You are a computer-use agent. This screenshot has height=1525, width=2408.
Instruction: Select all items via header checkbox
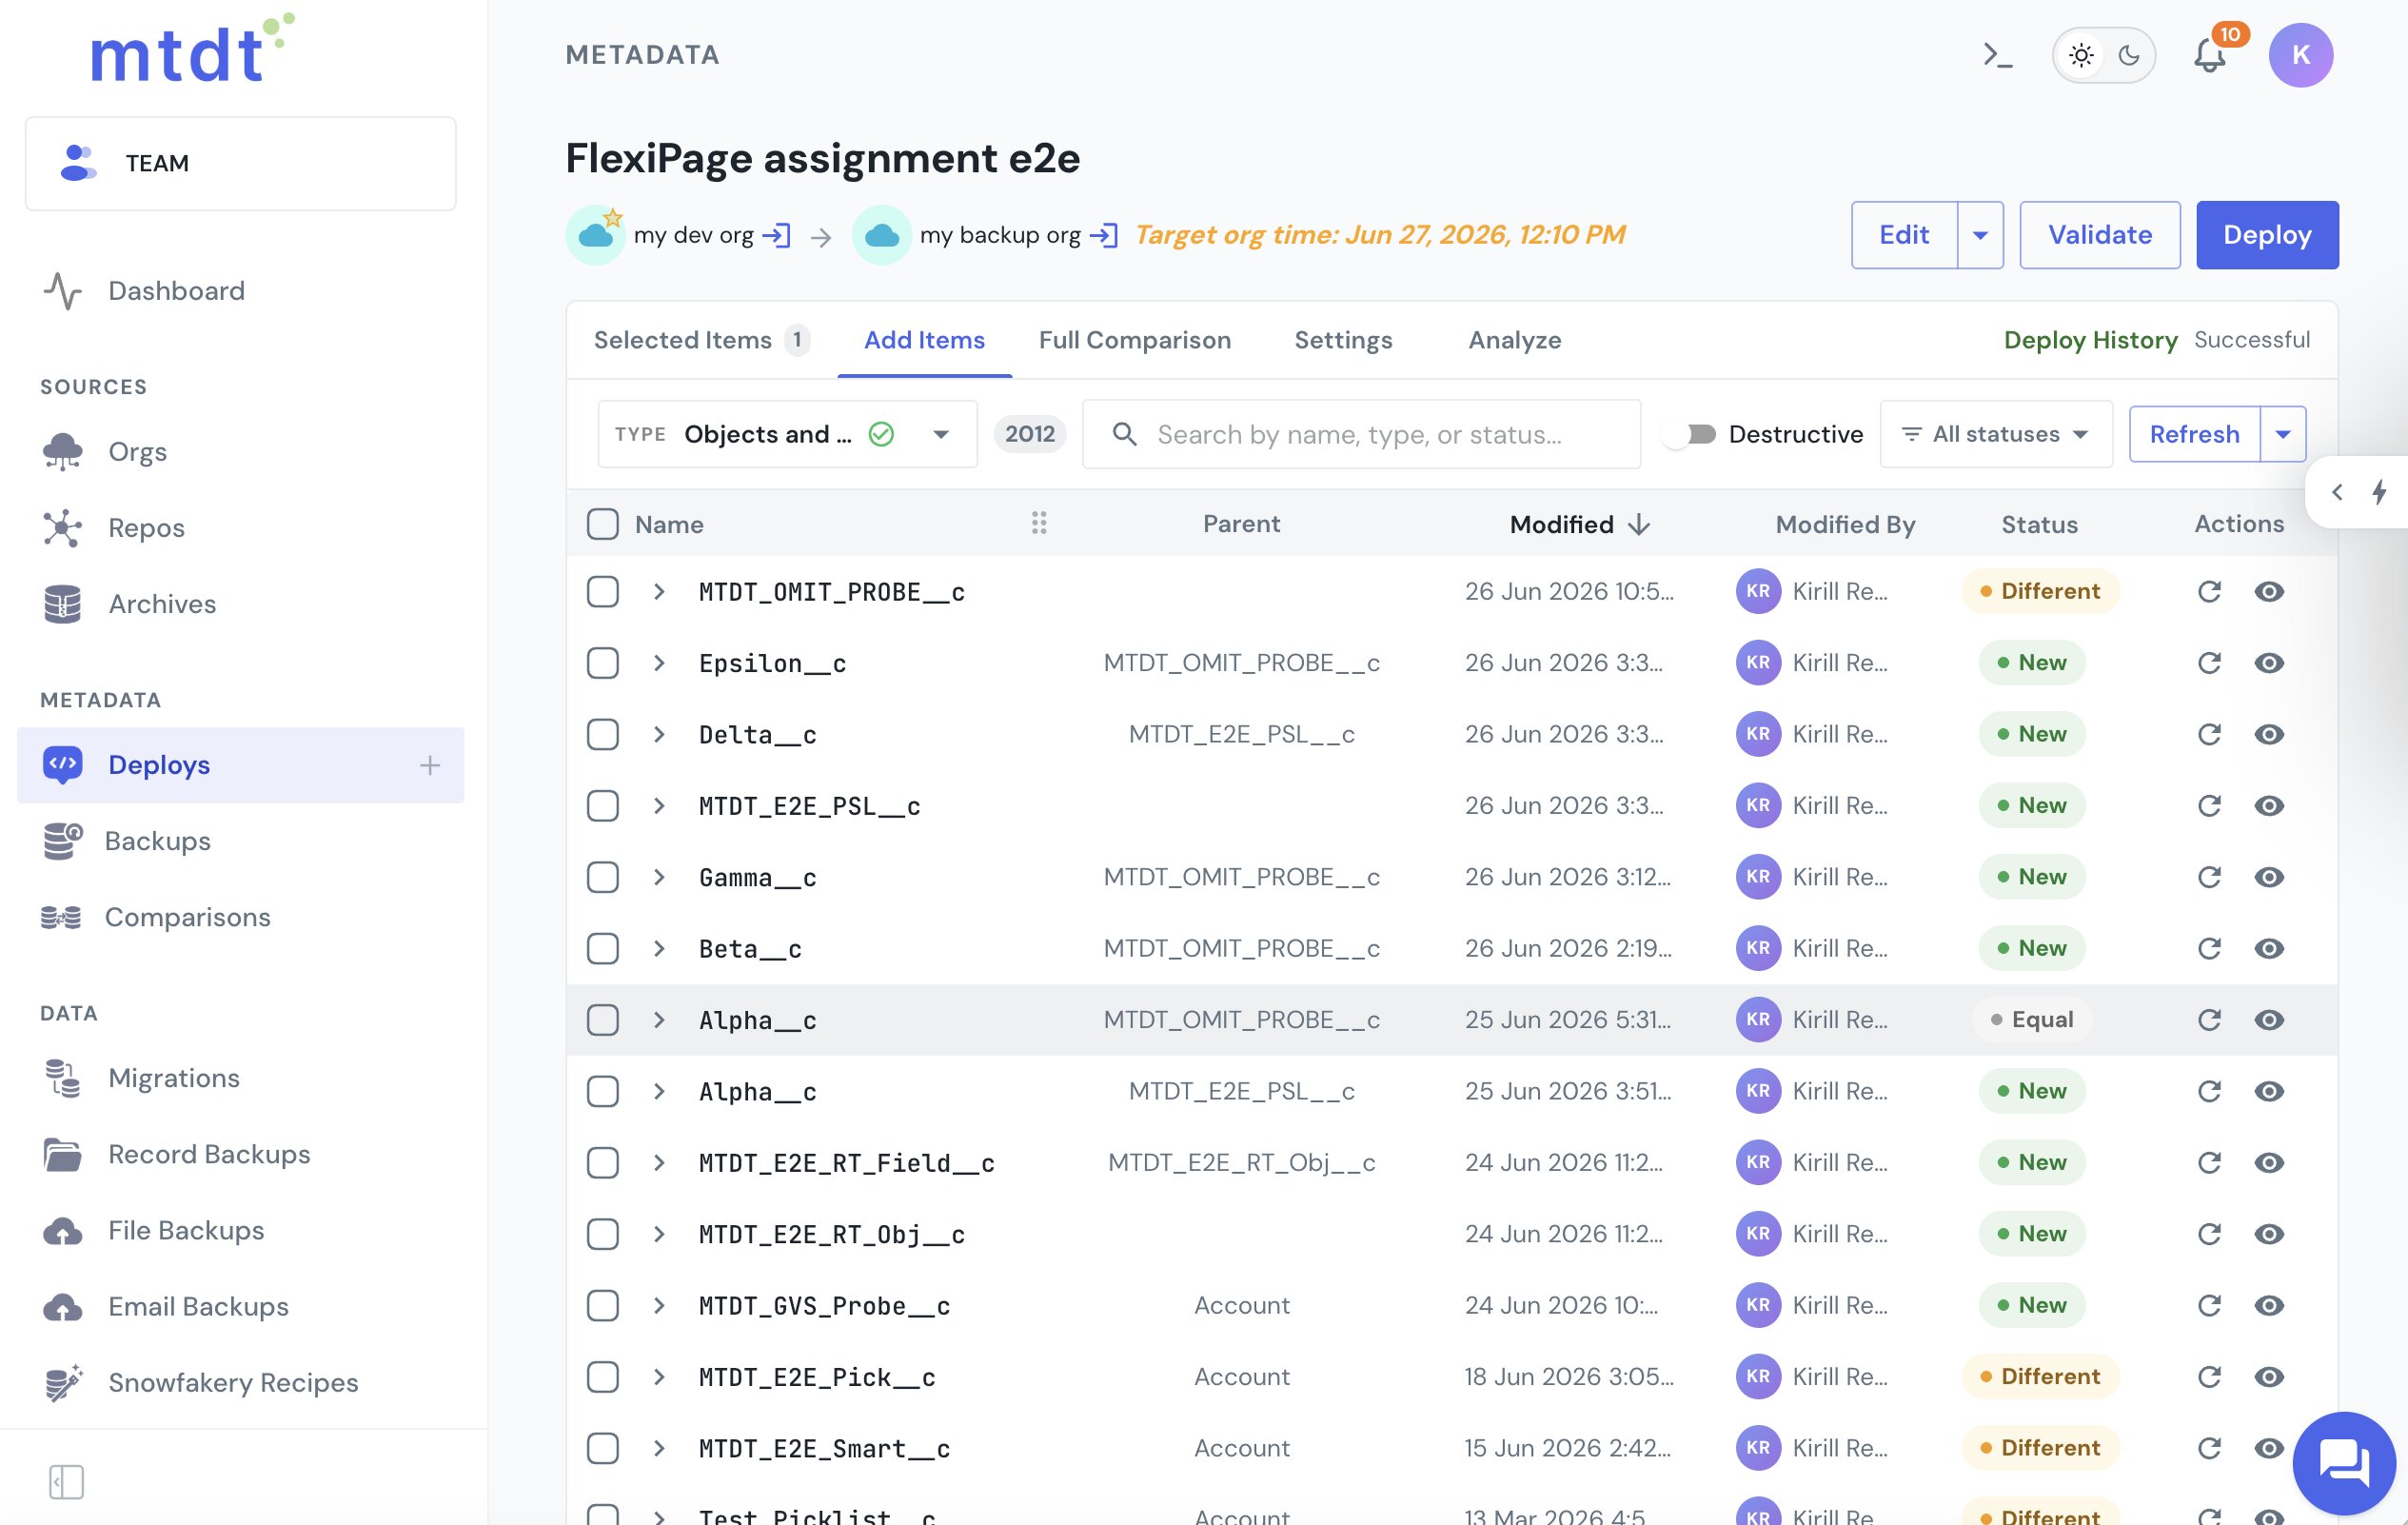point(603,524)
